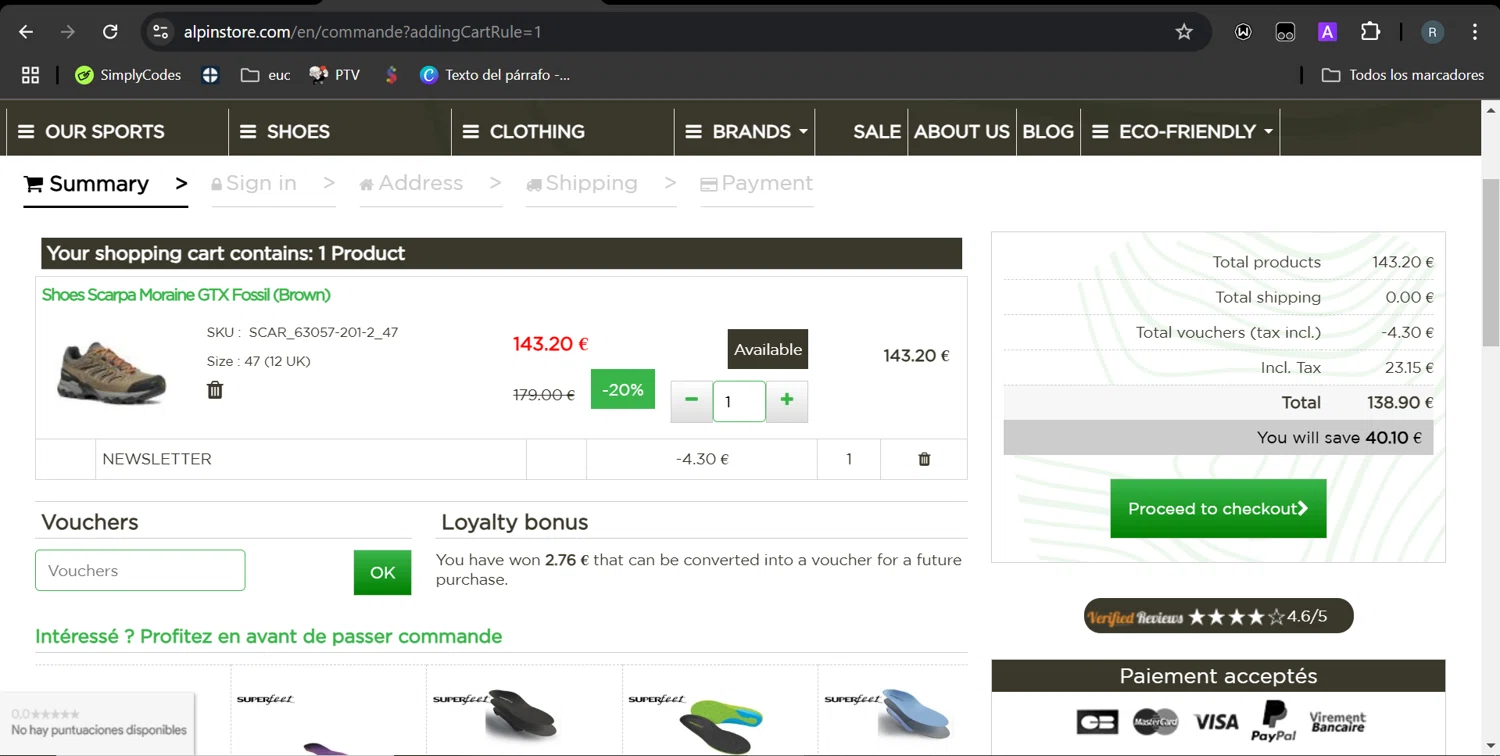The width and height of the screenshot is (1500, 756).
Task: Open Shoes Scarpa Moraine GTX Fossil product link
Action: click(x=186, y=295)
